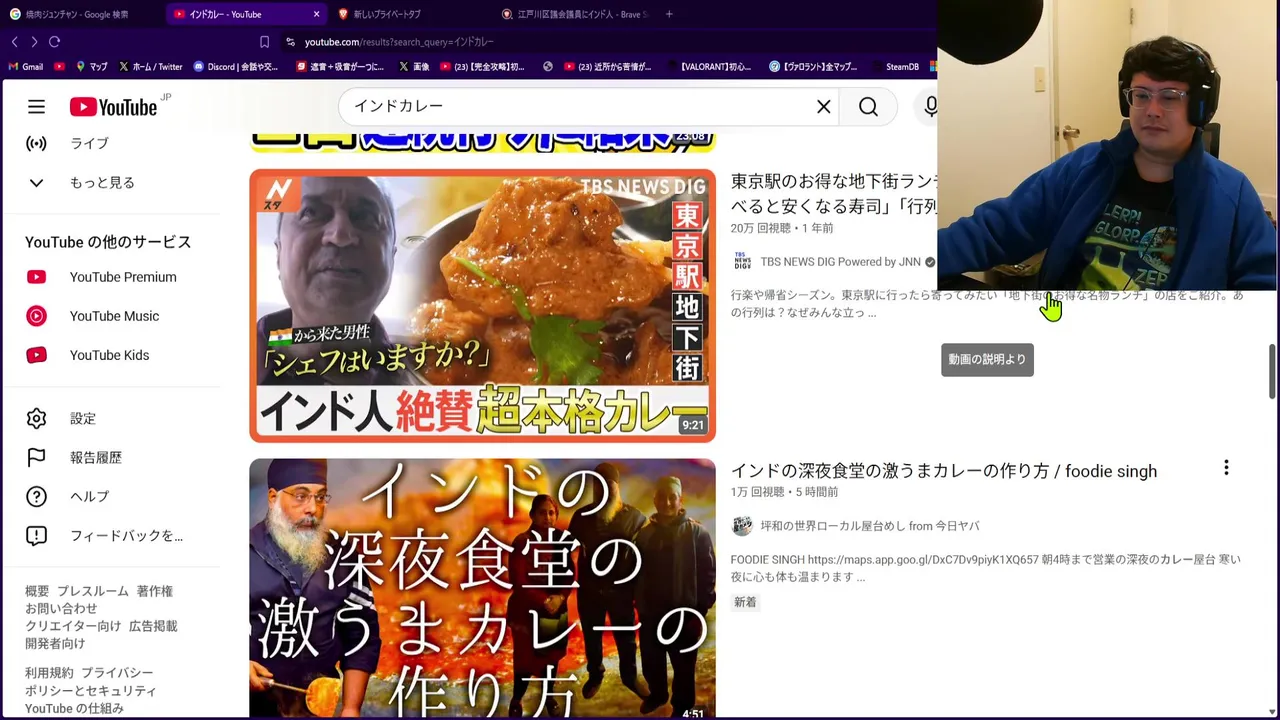Clear the search box with X
This screenshot has height=720, width=1280.
pyautogui.click(x=824, y=106)
